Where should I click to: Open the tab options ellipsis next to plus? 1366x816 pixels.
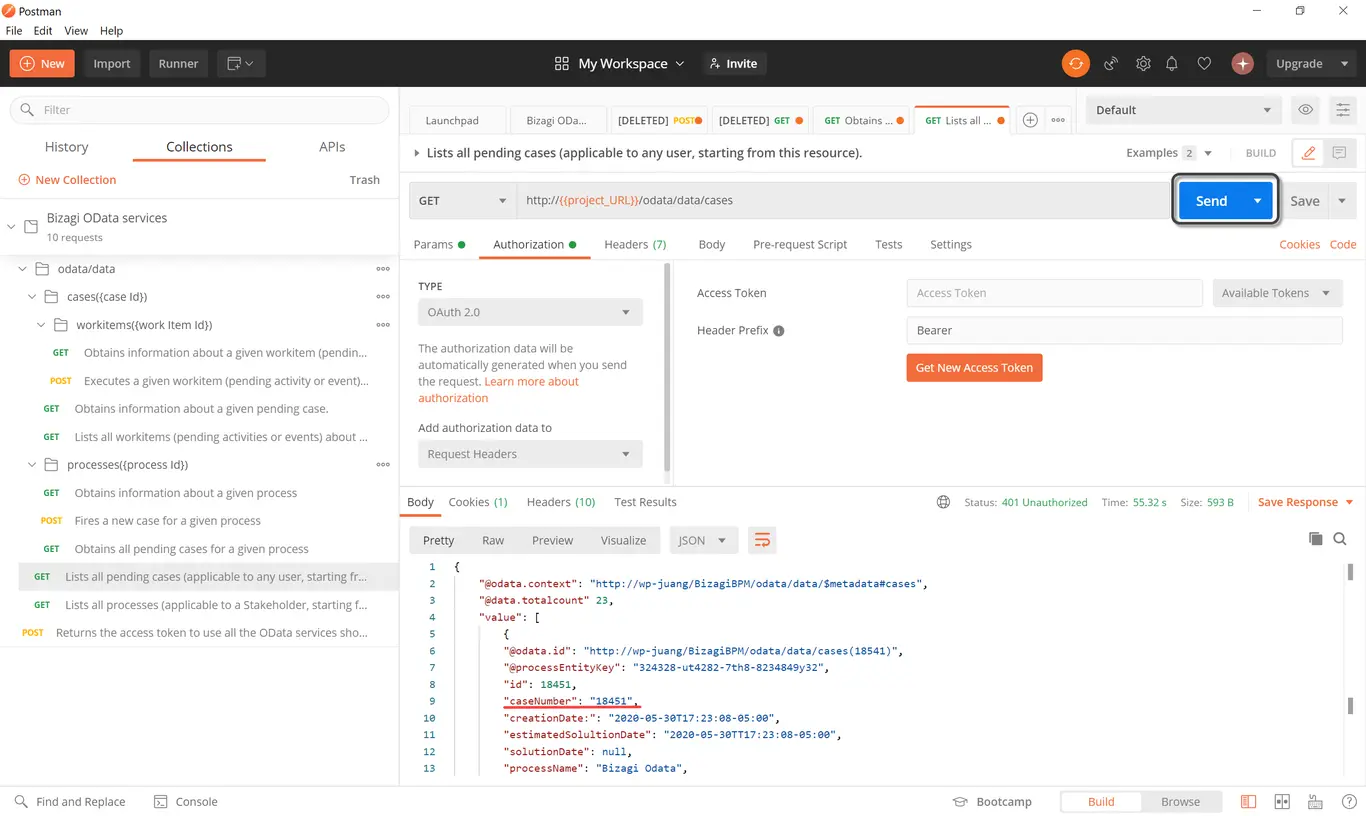pyautogui.click(x=1058, y=120)
